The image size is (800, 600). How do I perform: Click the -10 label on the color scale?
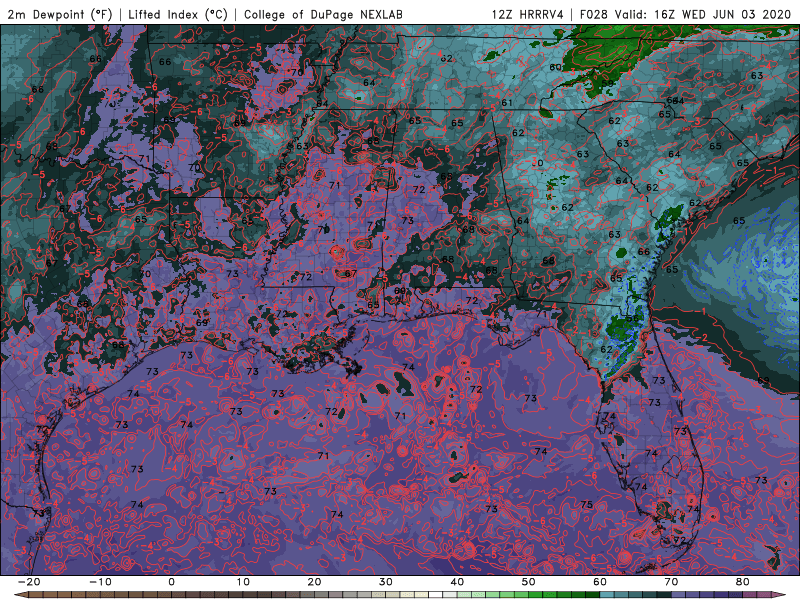[x=100, y=582]
